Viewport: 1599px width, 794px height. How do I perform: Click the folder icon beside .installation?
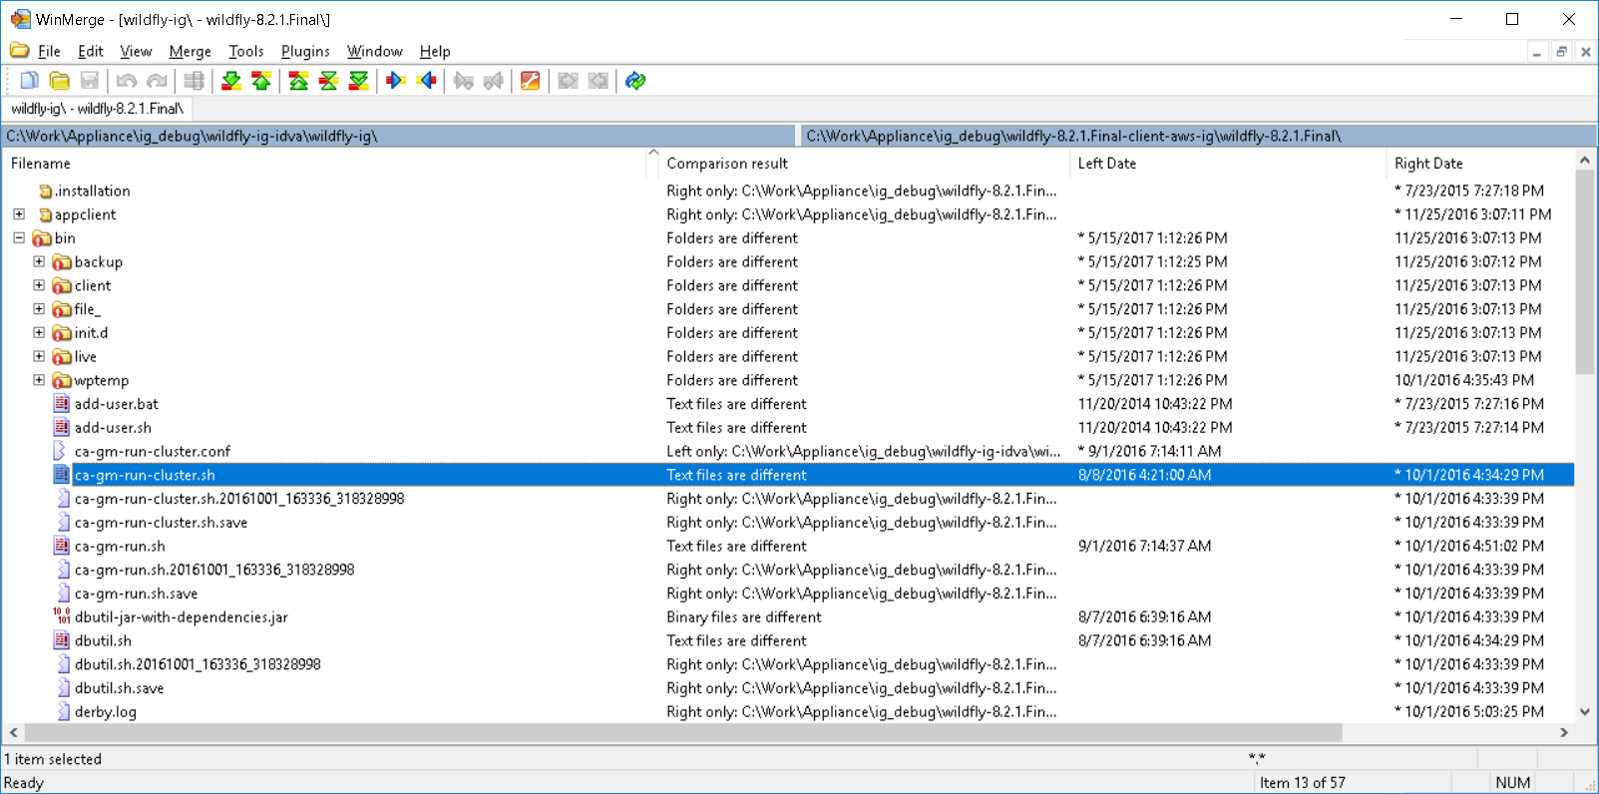[x=45, y=191]
